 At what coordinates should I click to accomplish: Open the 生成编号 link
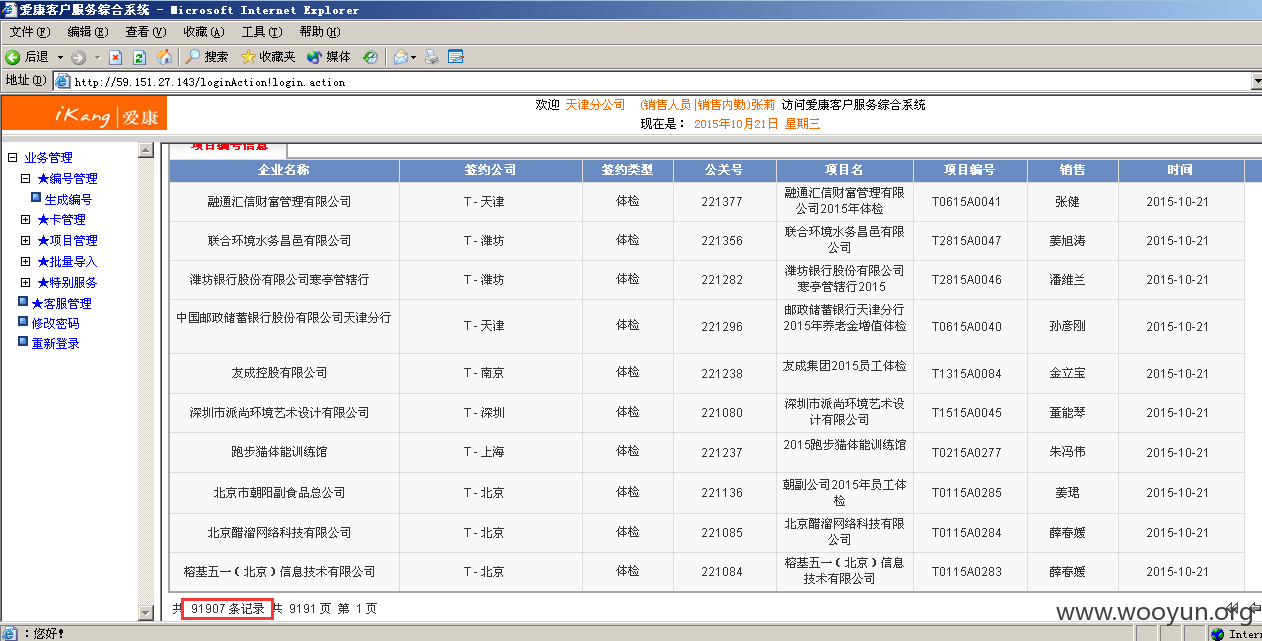click(68, 199)
